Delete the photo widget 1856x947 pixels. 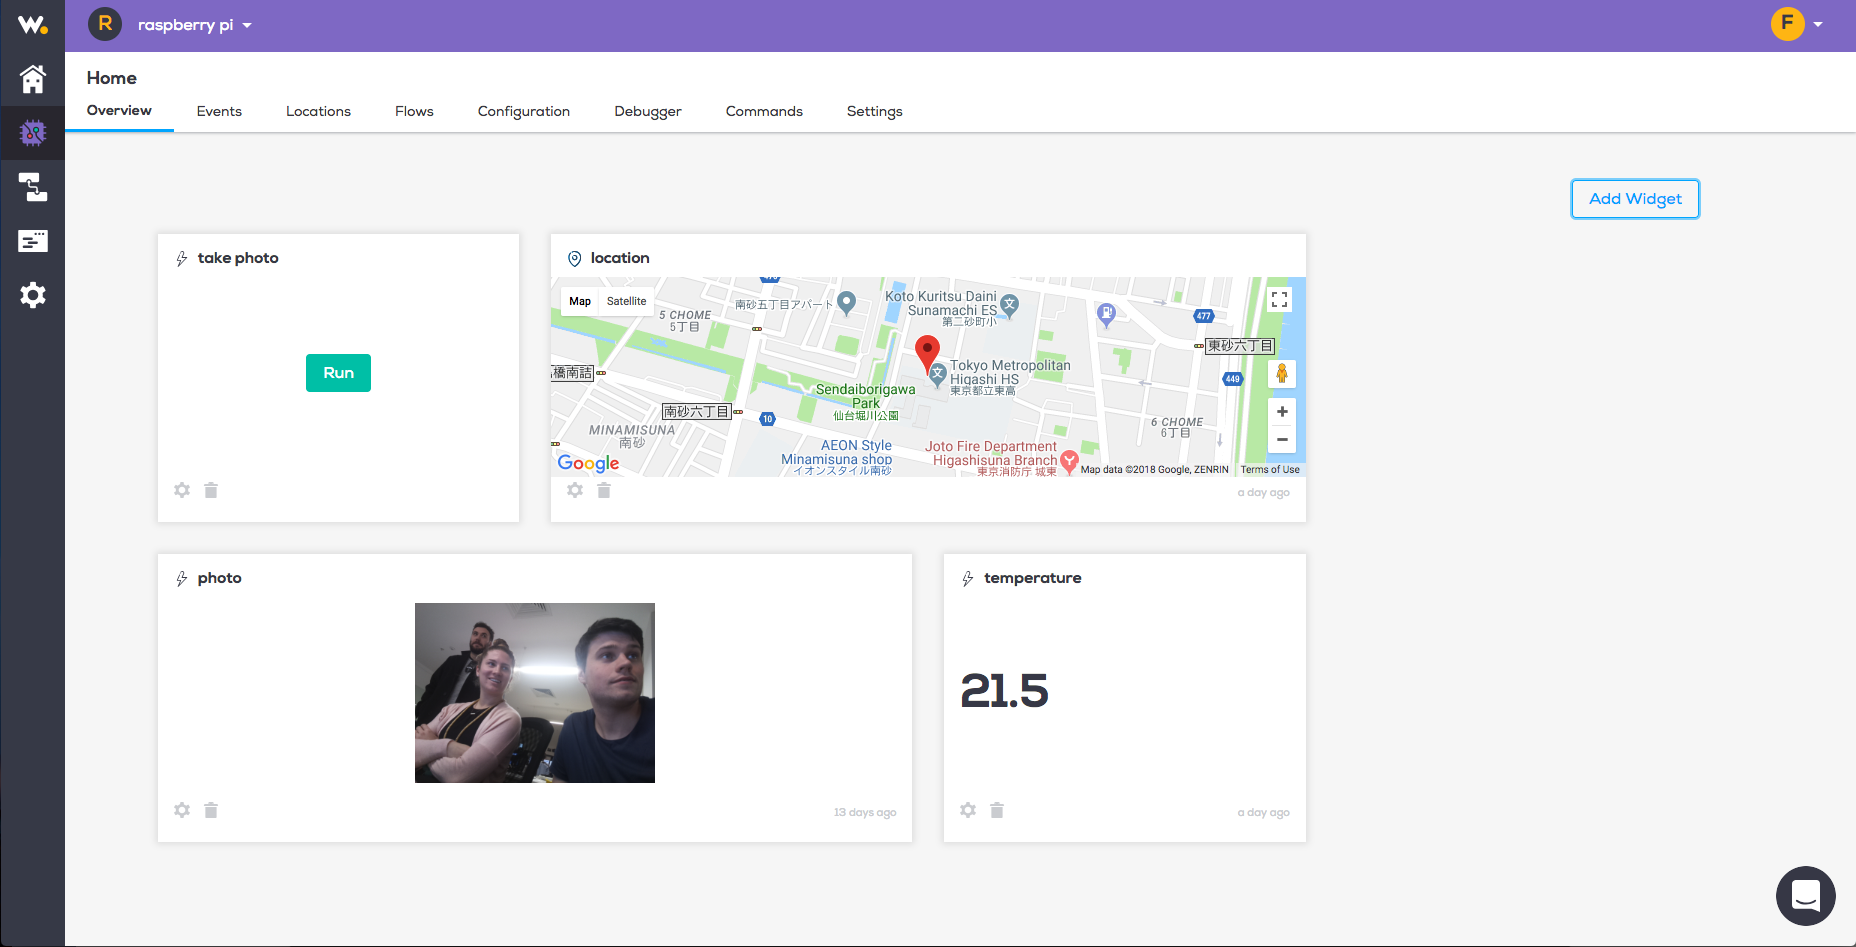point(211,810)
